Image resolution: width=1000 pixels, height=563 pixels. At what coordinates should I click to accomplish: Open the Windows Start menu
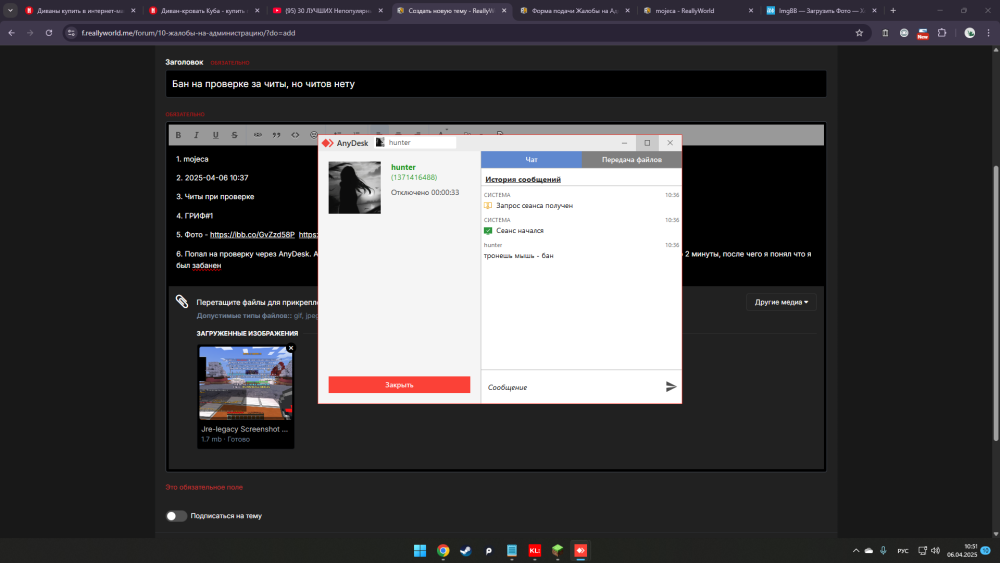point(420,551)
